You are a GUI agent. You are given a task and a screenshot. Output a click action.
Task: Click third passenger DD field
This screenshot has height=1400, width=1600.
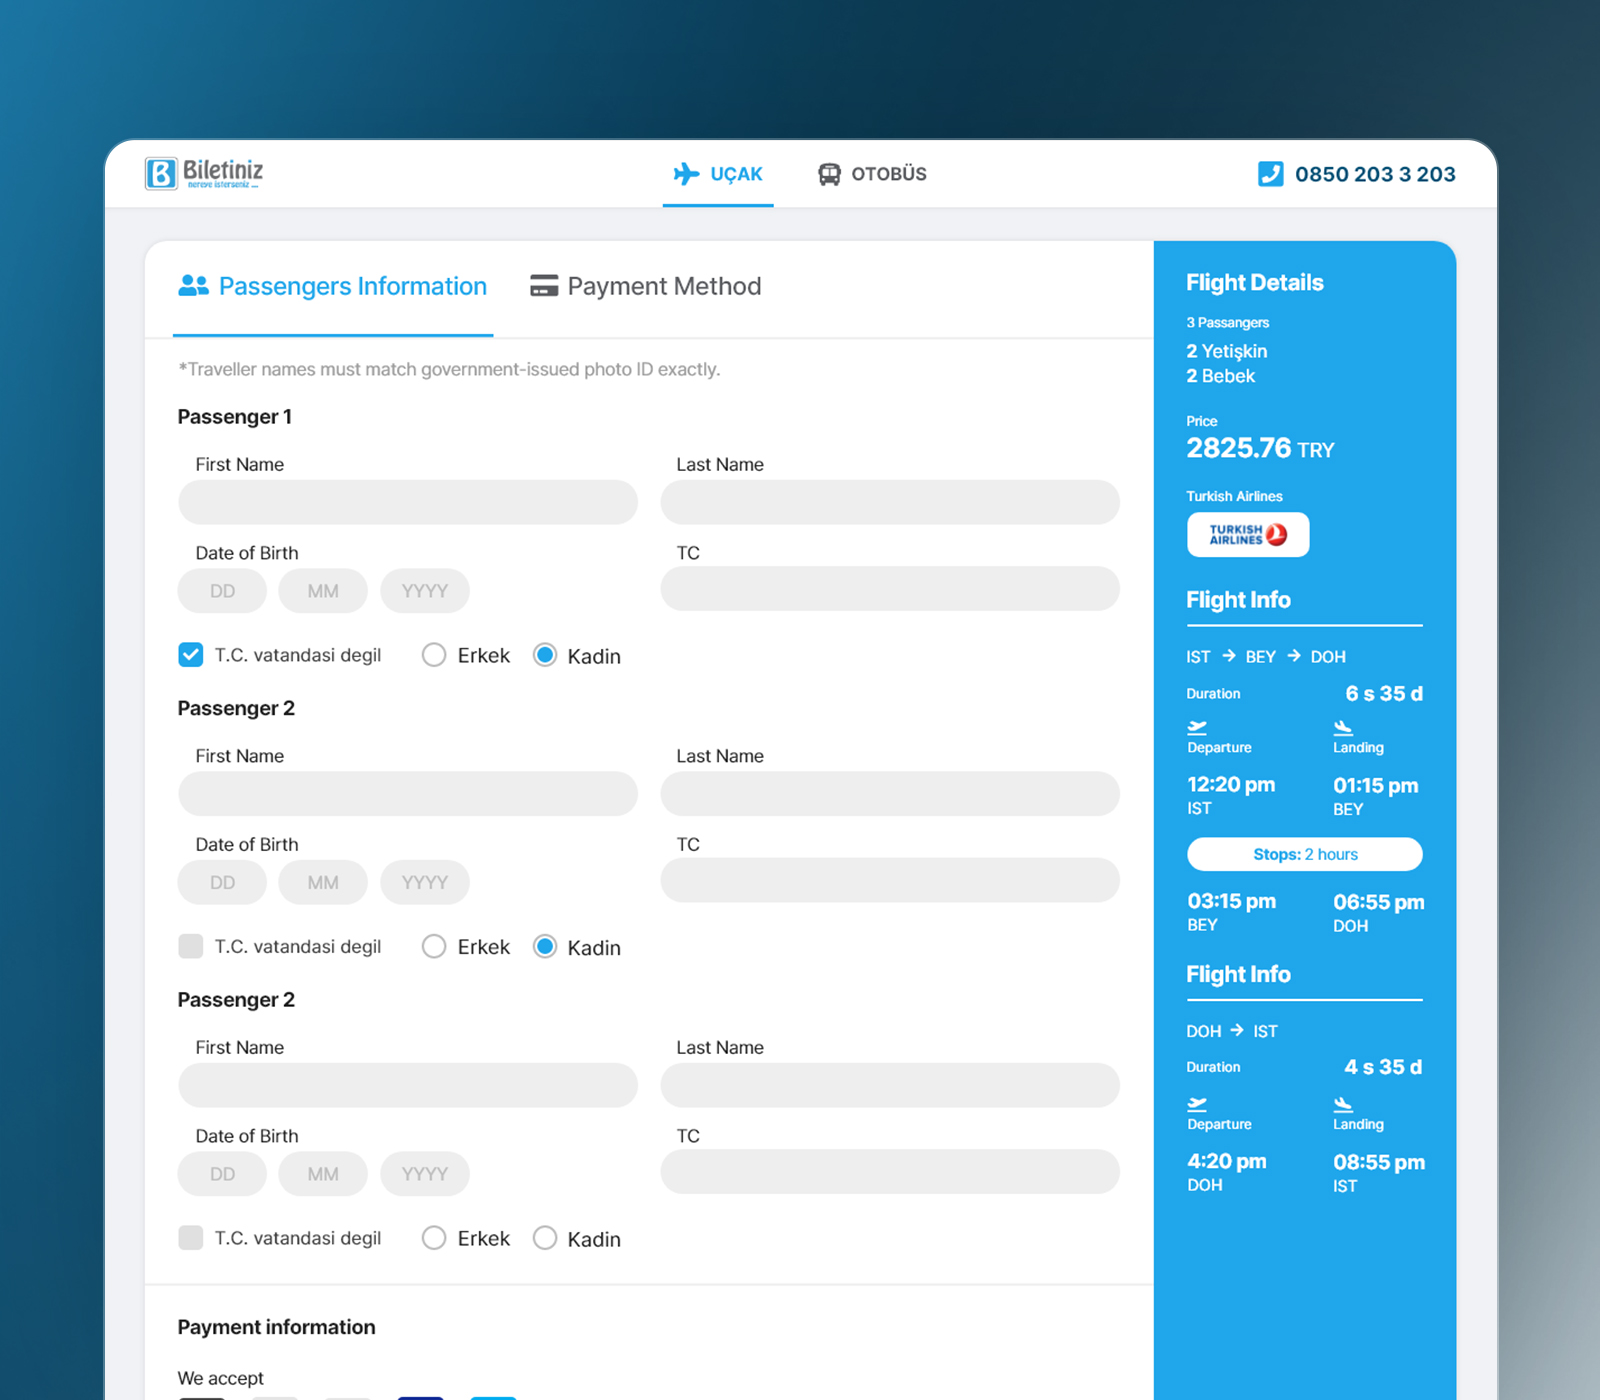222,1174
